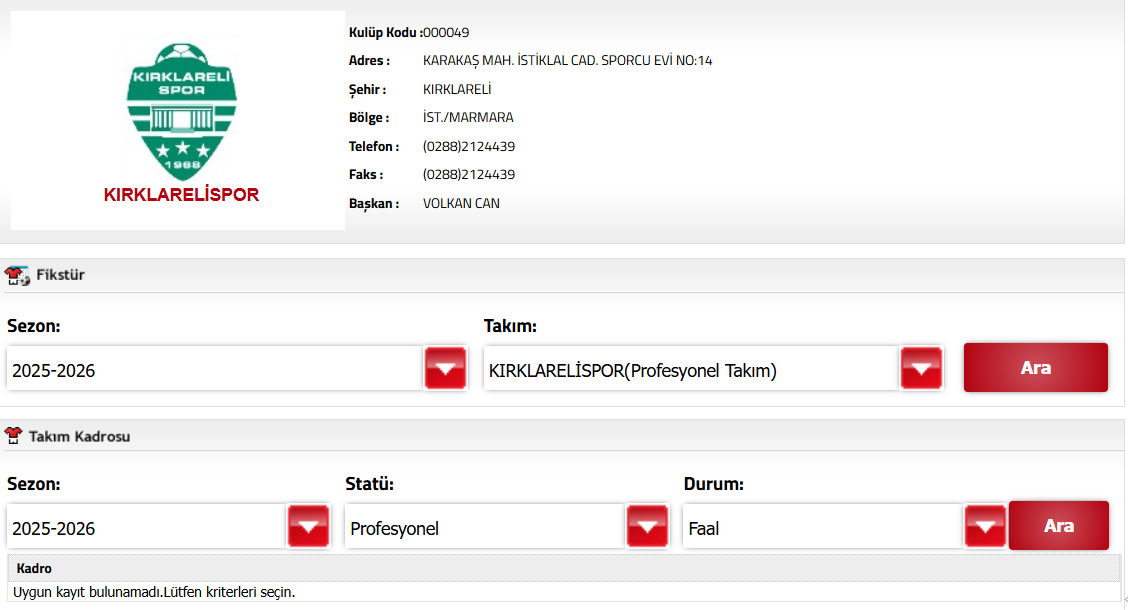The width and height of the screenshot is (1128, 610).
Task: Open the Durum dropdown red arrow
Action: point(985,527)
